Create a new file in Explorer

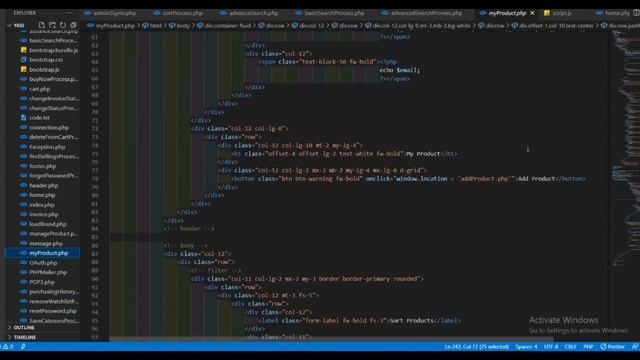[42, 25]
